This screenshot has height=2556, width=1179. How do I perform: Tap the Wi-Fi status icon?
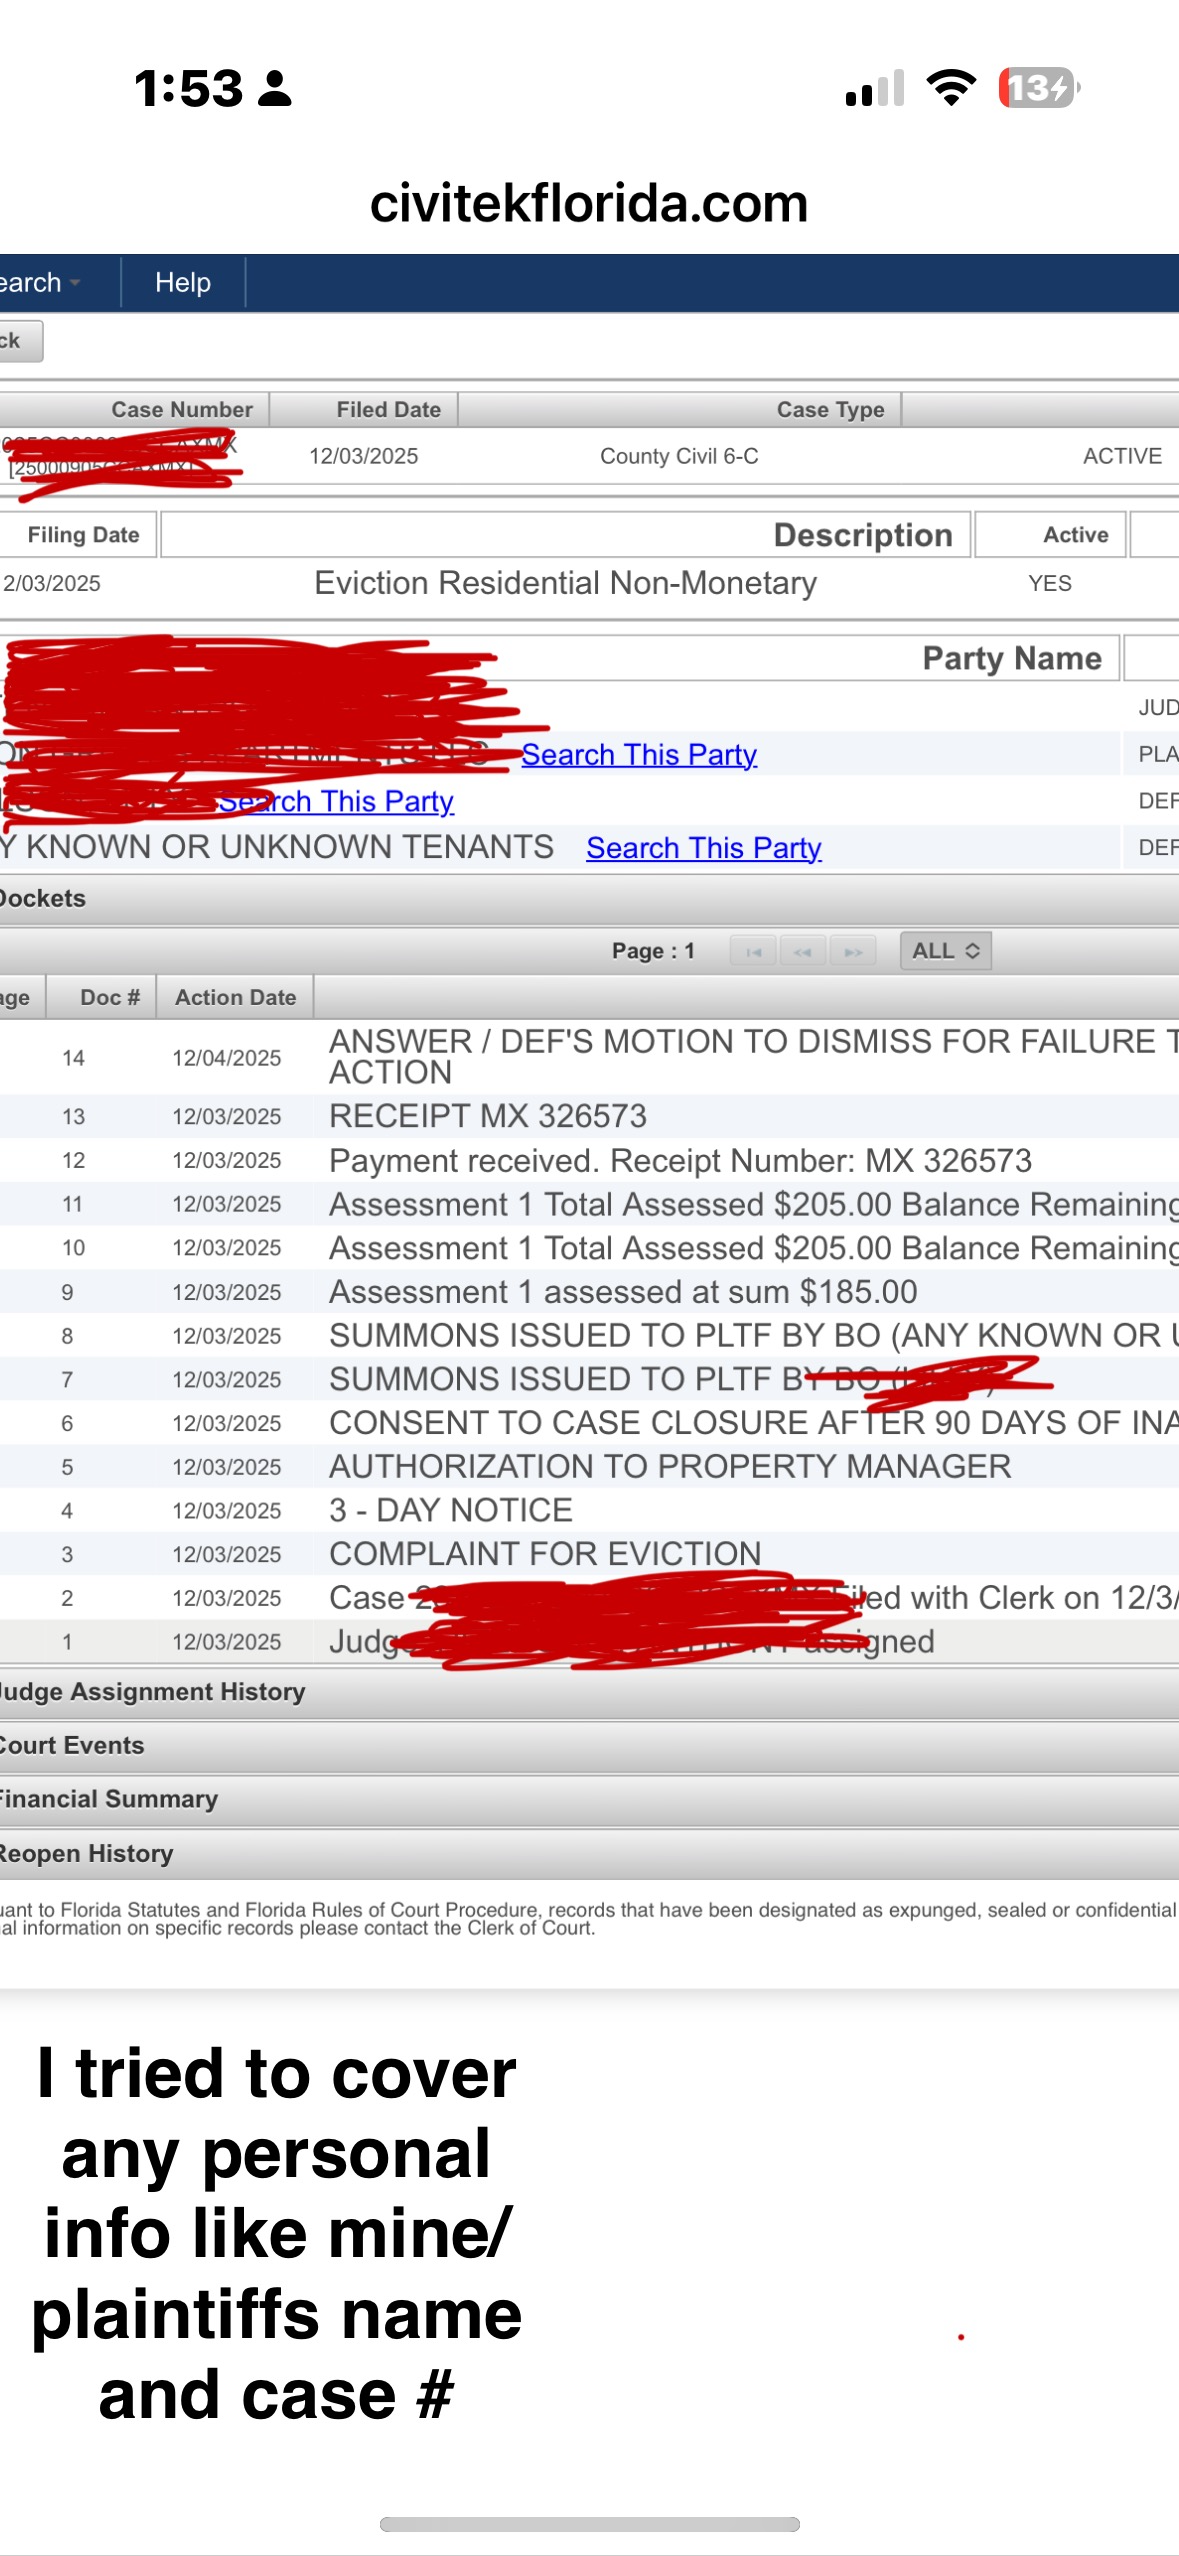click(x=951, y=88)
